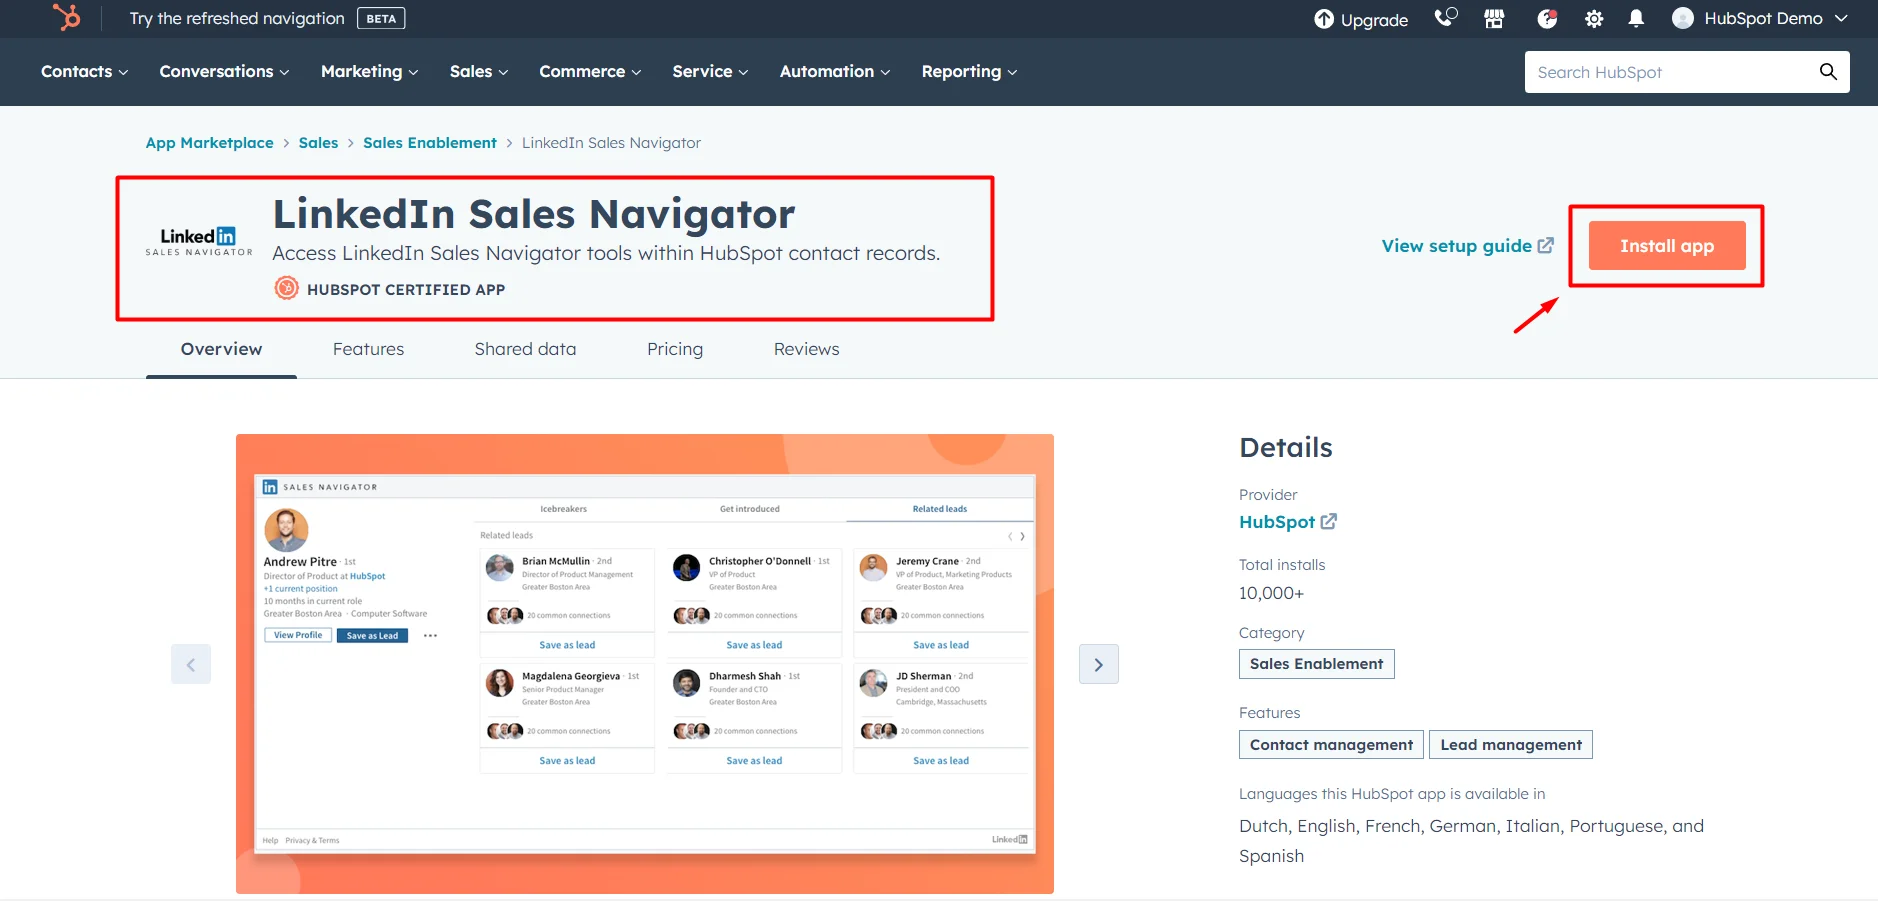Advance the screenshot carousel with right arrow
Image resolution: width=1878 pixels, height=901 pixels.
pos(1098,663)
